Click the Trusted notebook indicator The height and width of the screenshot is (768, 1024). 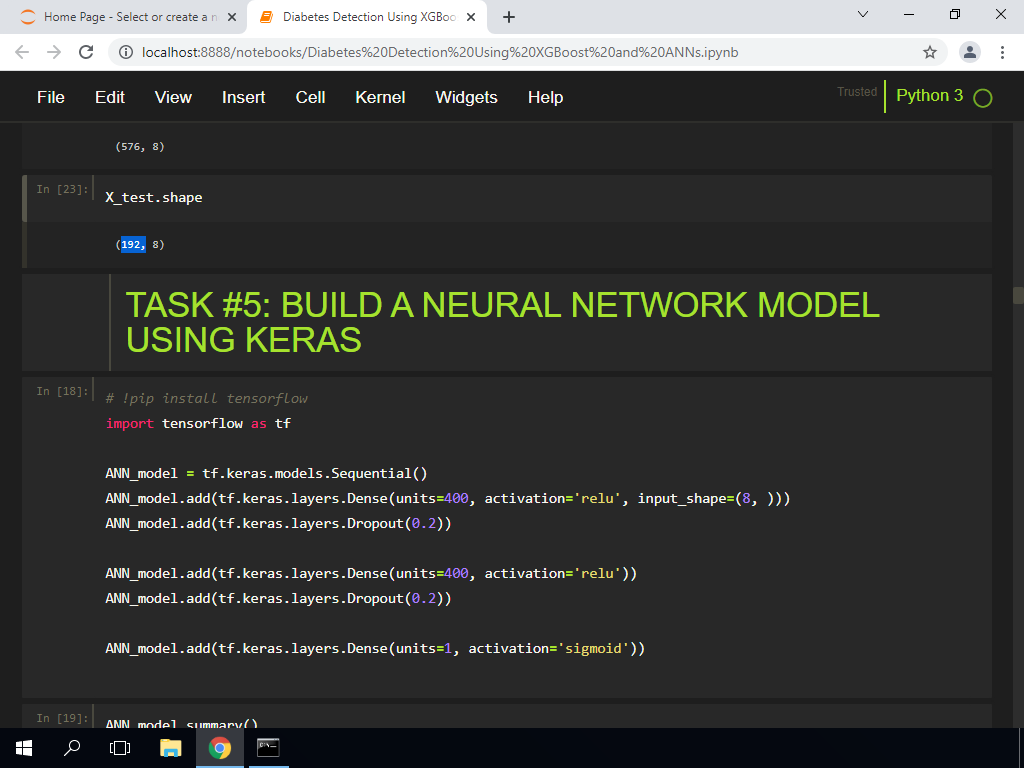[x=856, y=92]
